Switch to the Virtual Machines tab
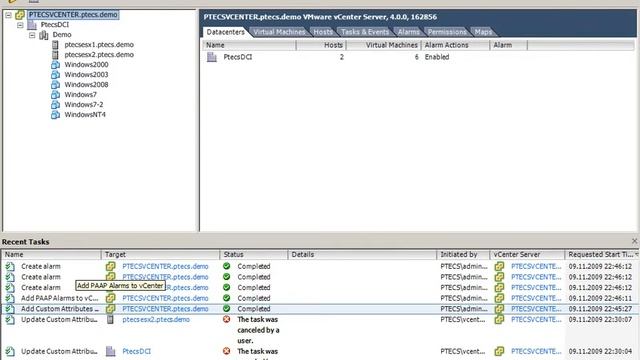The width and height of the screenshot is (640, 360). [x=280, y=32]
